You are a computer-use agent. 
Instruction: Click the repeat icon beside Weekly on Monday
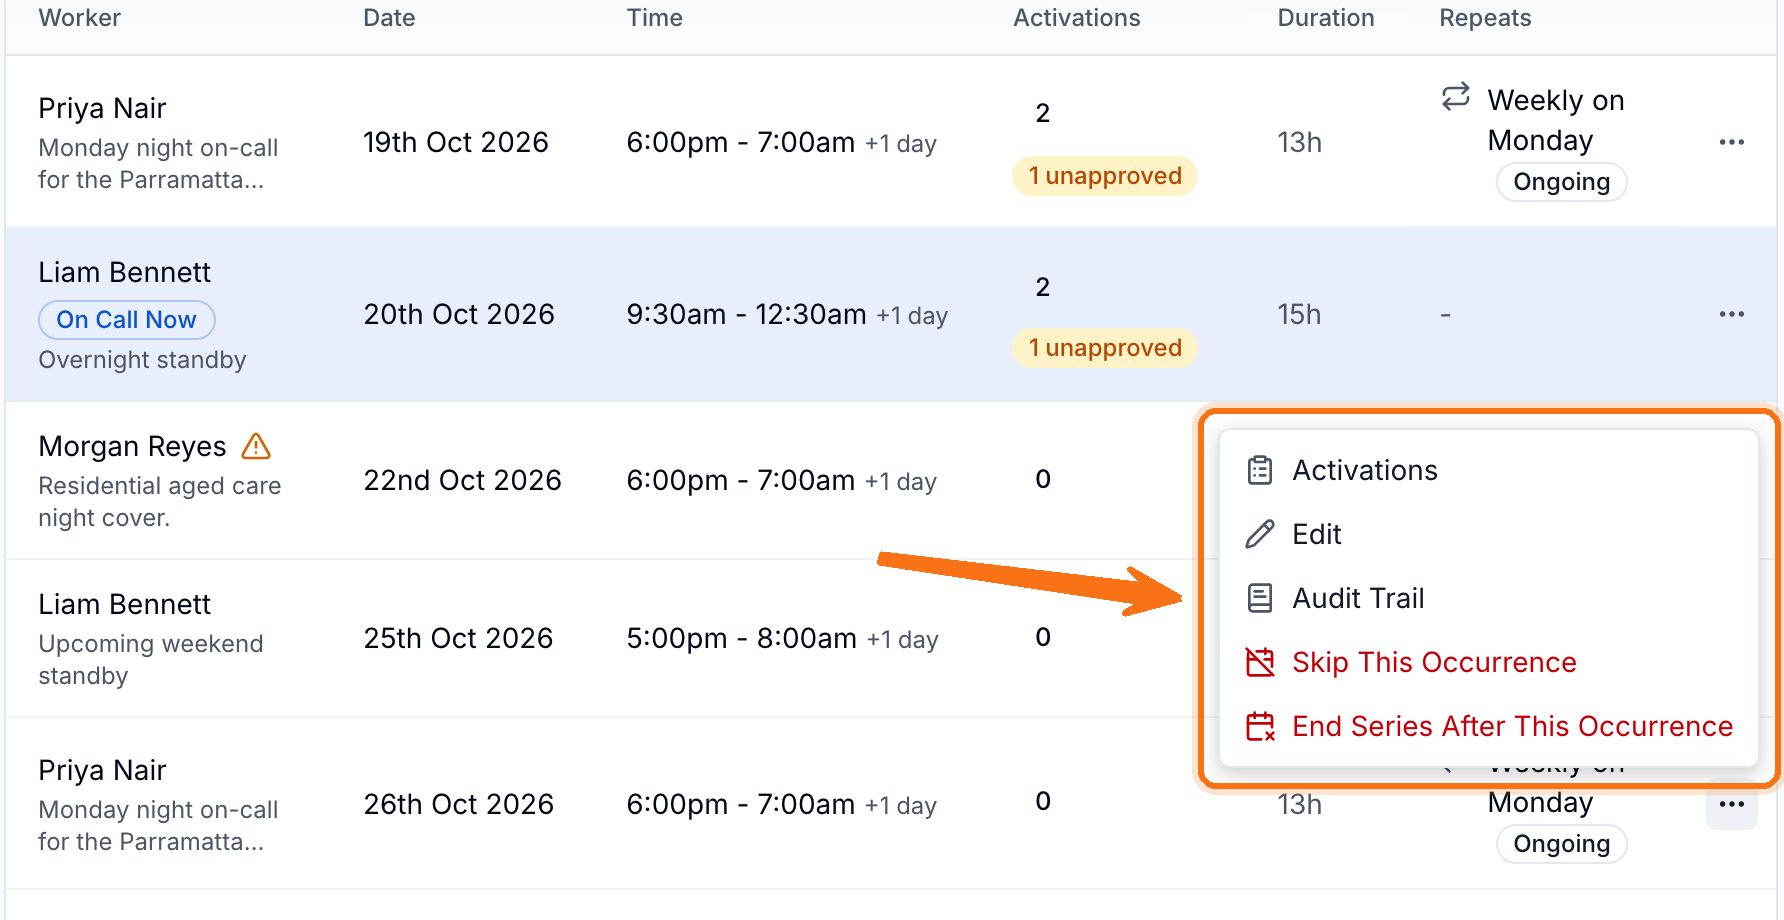point(1456,97)
